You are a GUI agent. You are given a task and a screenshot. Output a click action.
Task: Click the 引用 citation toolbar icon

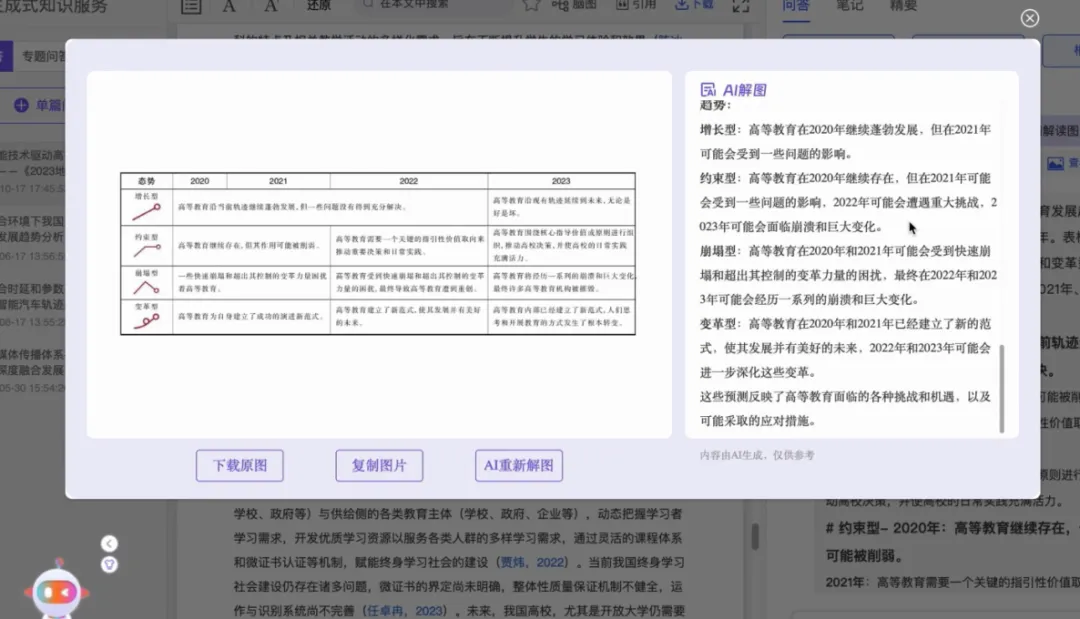point(635,5)
